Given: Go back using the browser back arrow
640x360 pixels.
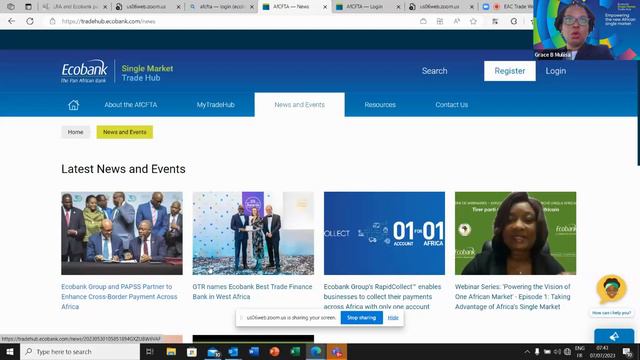Looking at the screenshot, I should (x=11, y=21).
